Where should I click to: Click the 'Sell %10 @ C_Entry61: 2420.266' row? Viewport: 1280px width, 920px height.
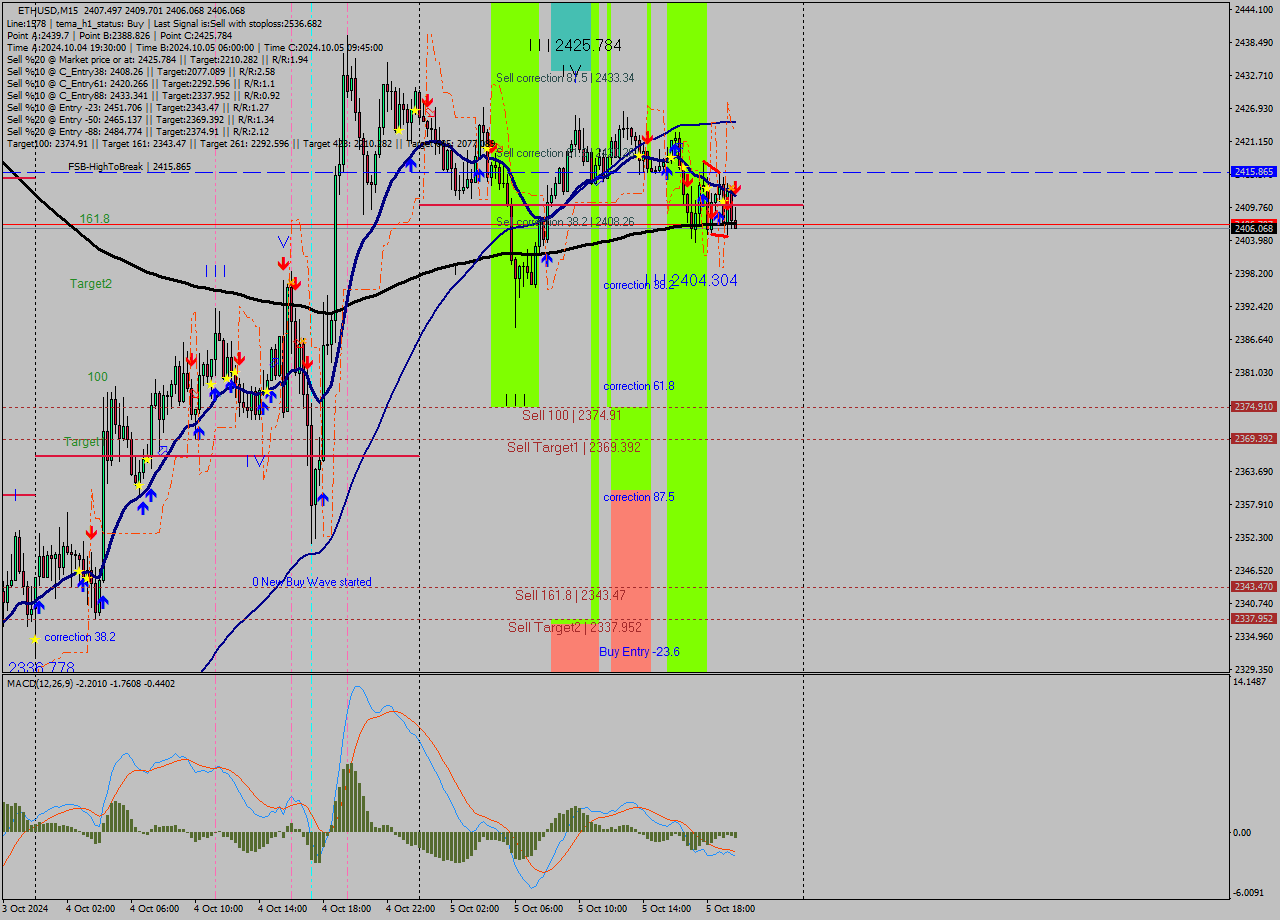coord(140,83)
